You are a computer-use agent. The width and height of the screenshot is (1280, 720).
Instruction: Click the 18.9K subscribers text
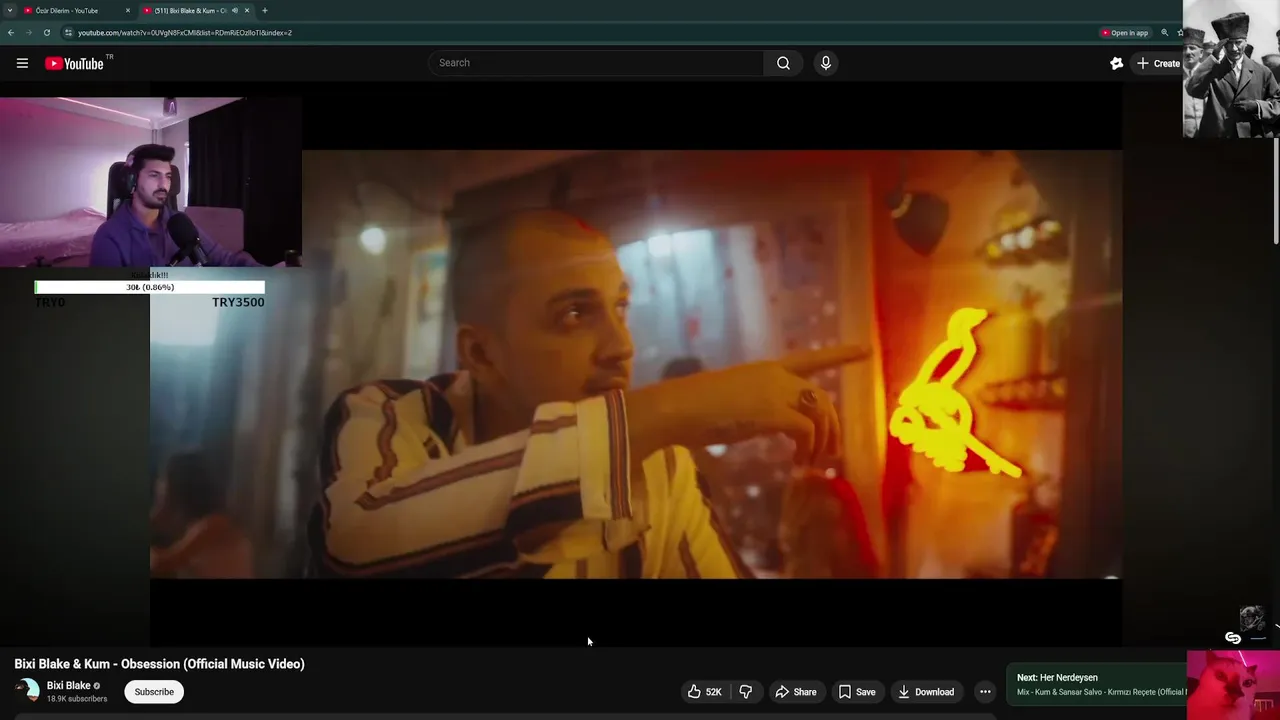pos(77,699)
